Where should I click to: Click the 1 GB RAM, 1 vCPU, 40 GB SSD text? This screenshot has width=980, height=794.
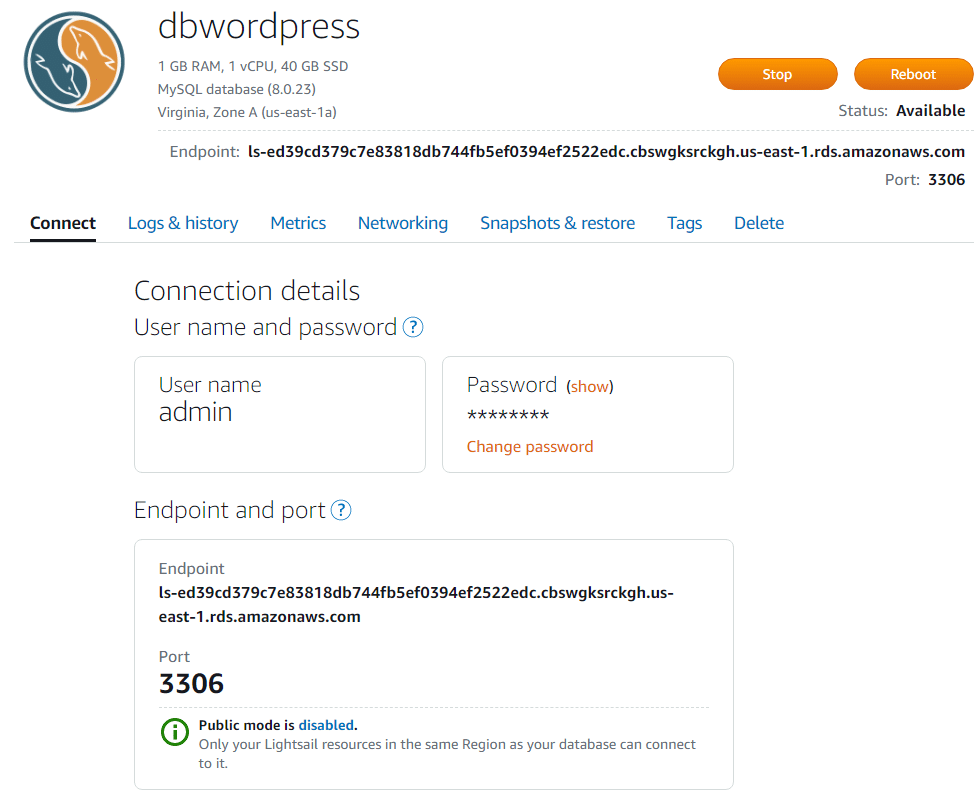click(x=253, y=66)
